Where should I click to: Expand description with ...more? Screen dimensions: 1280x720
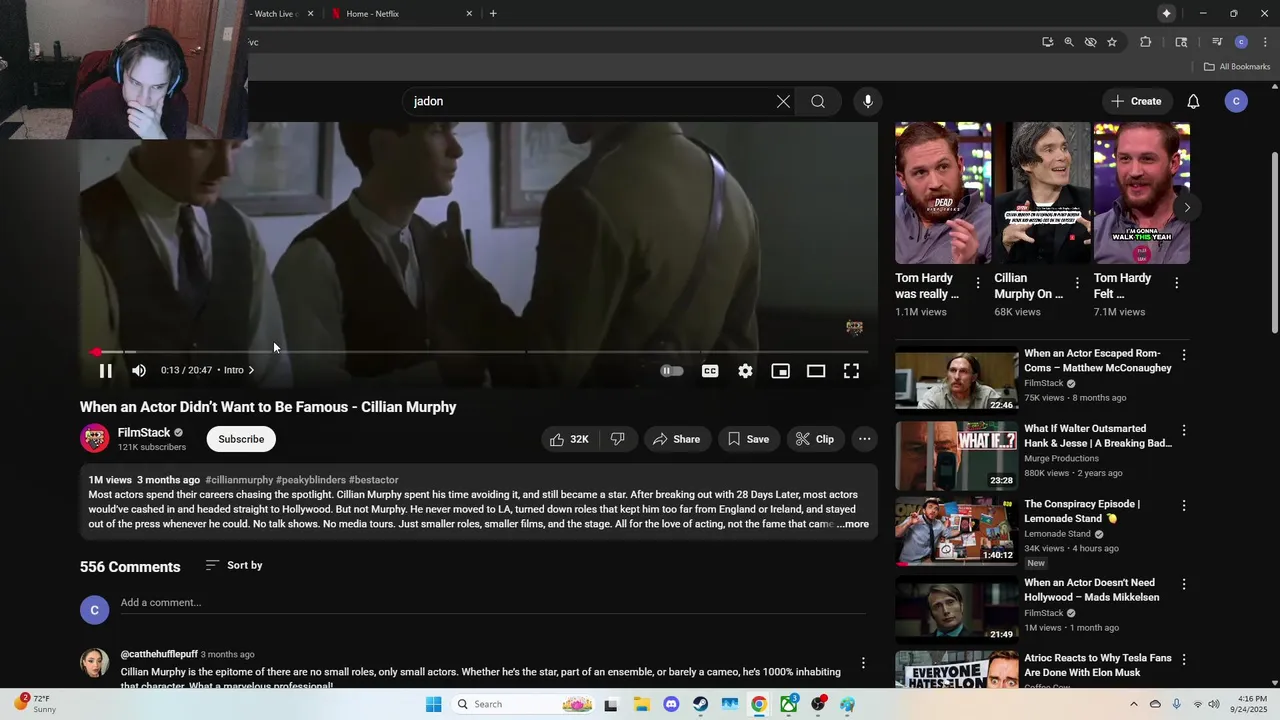(853, 524)
